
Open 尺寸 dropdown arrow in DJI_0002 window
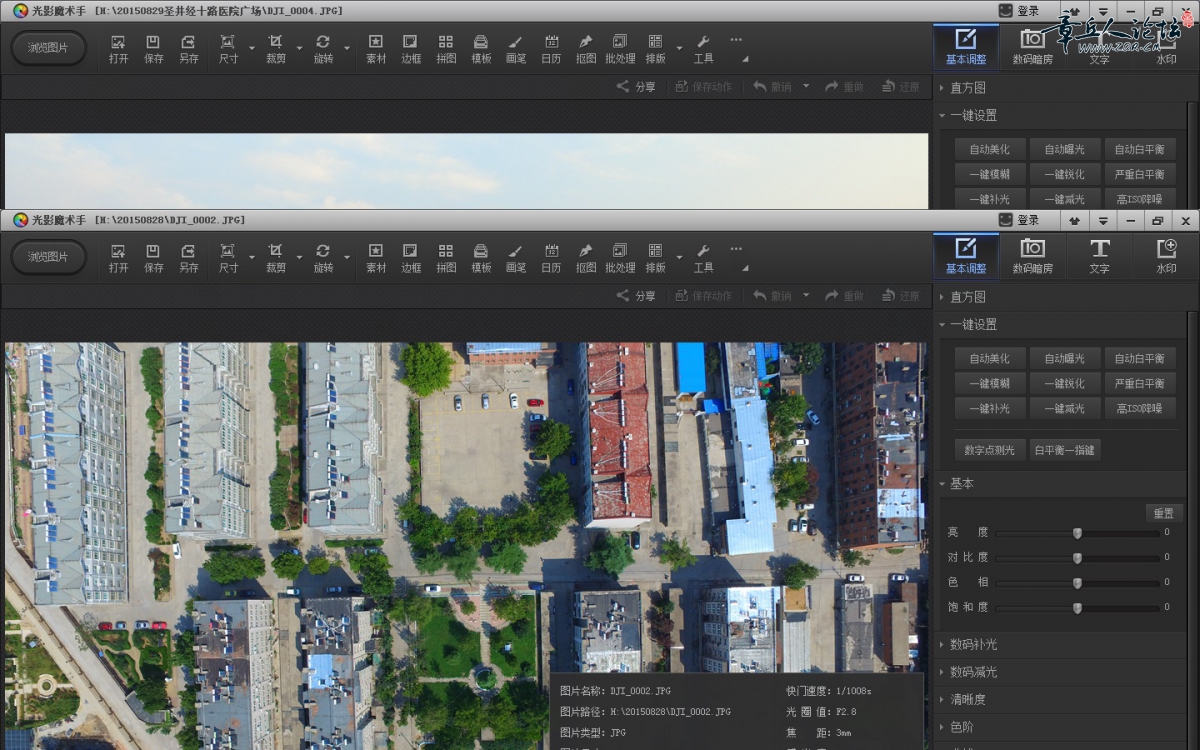[x=251, y=258]
